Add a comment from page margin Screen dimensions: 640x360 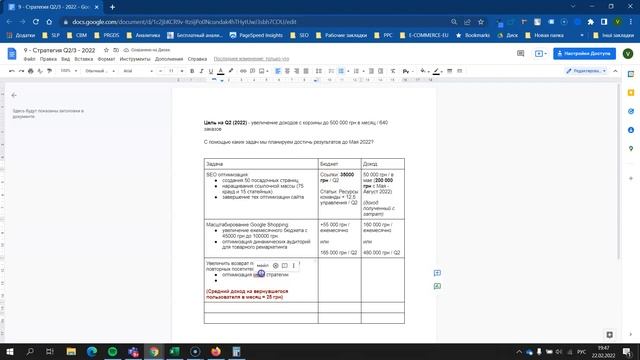point(437,273)
